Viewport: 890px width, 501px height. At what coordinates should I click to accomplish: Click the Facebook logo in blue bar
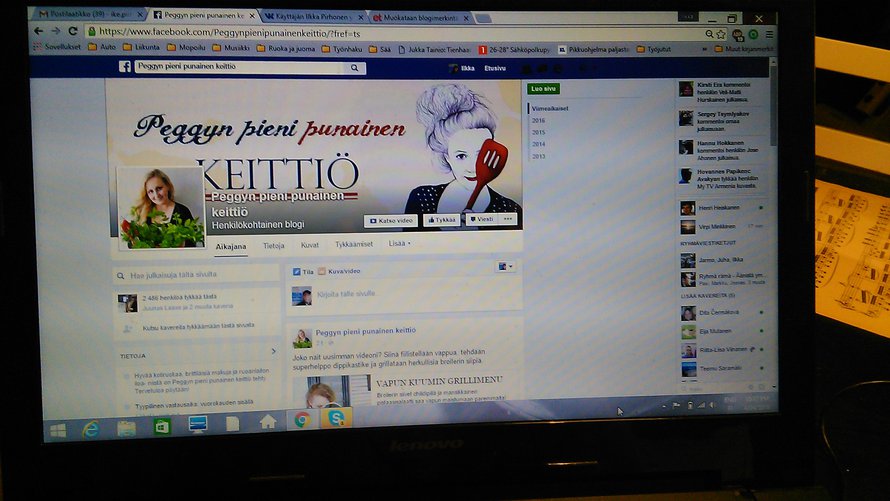(x=125, y=66)
